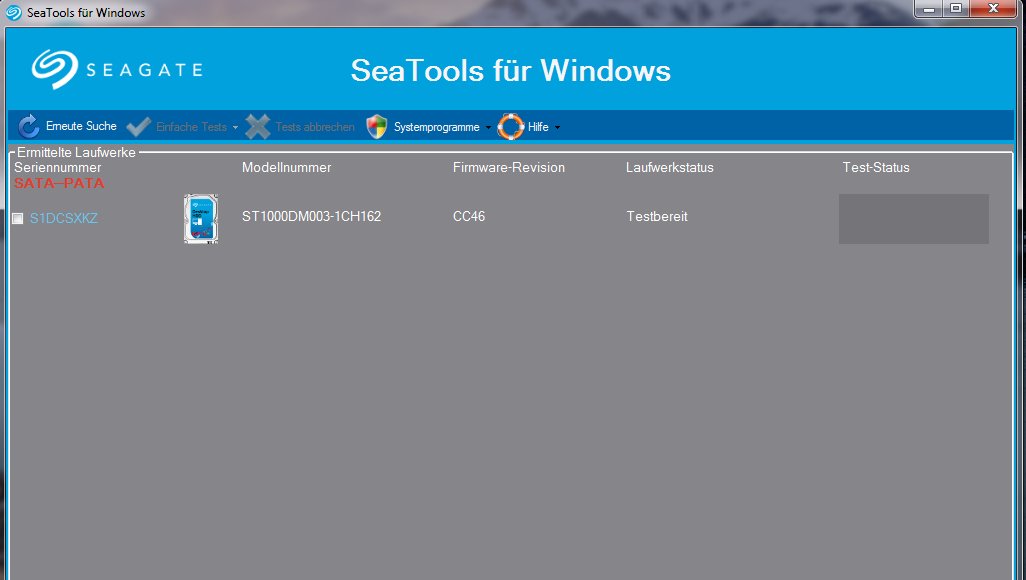Click the Ermittelte Laufwerke group title
1026x580 pixels.
click(77, 153)
